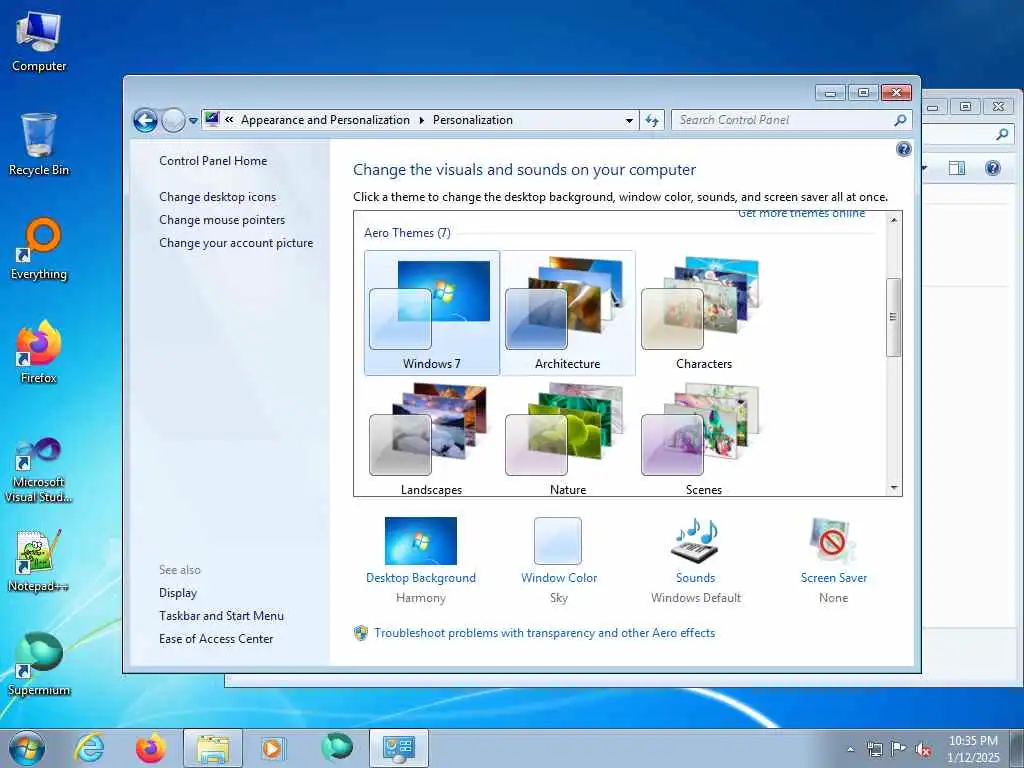The height and width of the screenshot is (768, 1024).
Task: Select the Architecture theme
Action: (568, 313)
